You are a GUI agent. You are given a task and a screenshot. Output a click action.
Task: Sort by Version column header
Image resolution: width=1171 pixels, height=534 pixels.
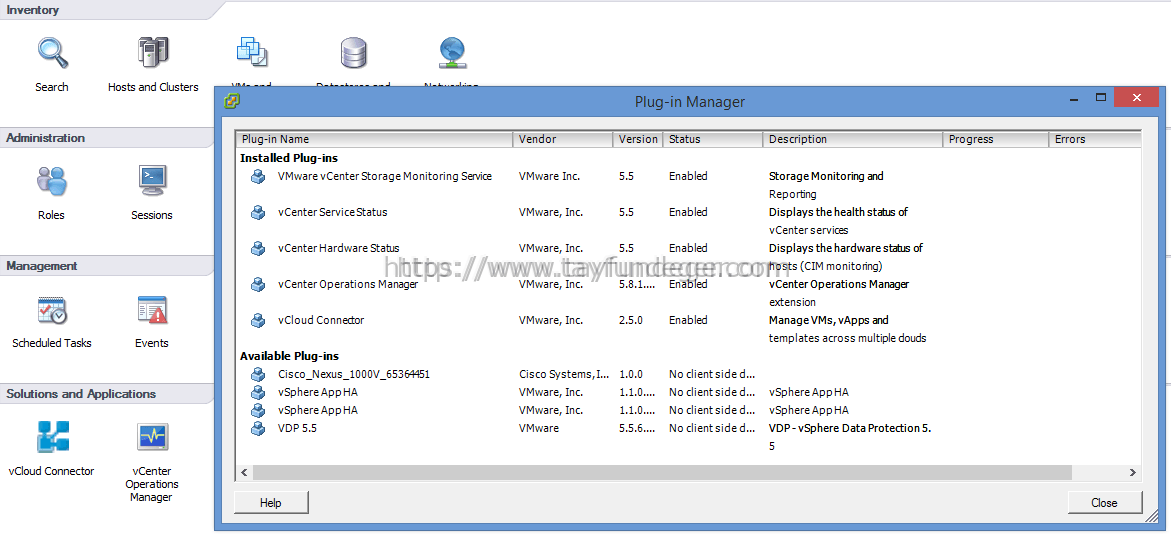638,140
